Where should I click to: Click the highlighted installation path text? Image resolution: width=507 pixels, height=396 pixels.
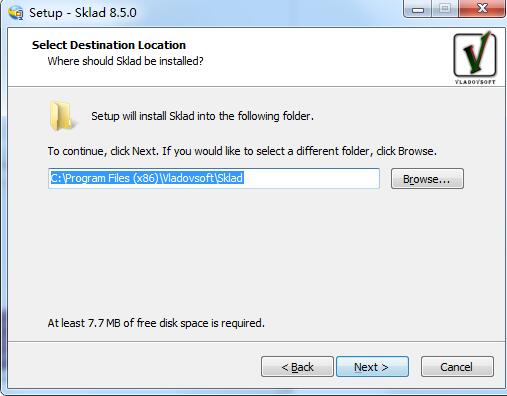click(x=147, y=178)
